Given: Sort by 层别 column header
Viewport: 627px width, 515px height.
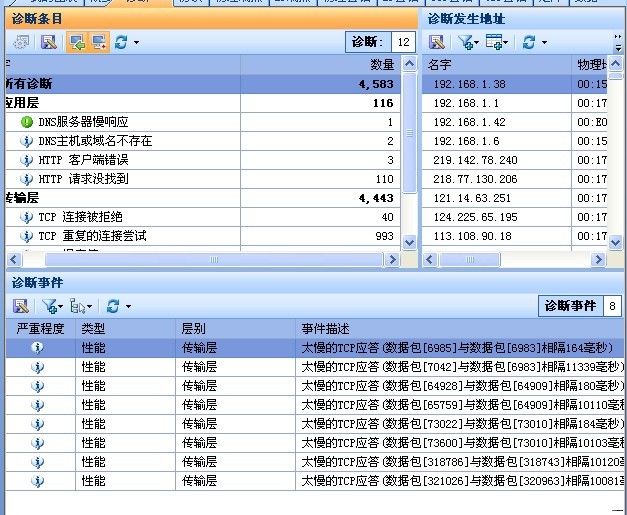Looking at the screenshot, I should coord(236,329).
